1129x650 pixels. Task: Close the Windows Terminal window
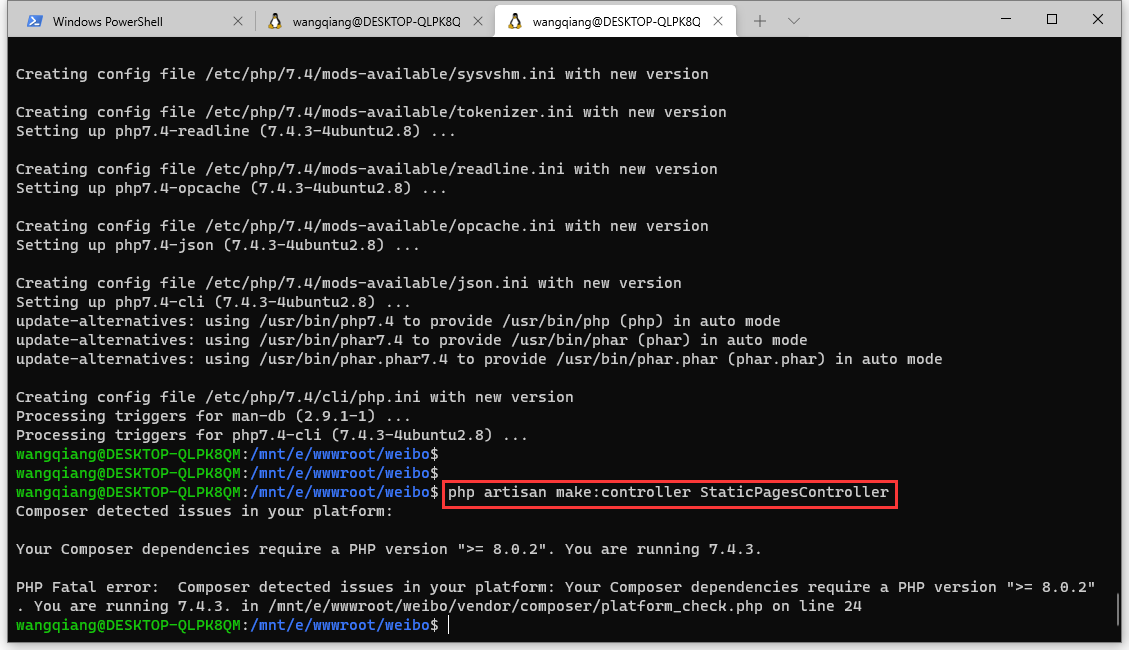[1098, 19]
